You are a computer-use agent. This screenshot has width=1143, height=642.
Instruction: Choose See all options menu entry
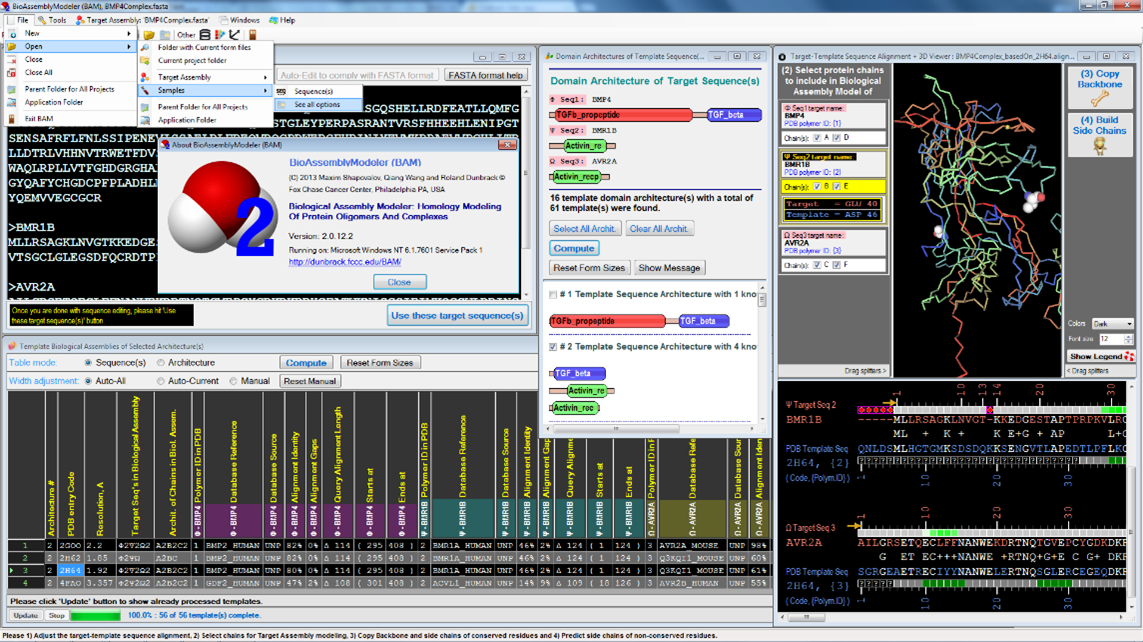[318, 105]
